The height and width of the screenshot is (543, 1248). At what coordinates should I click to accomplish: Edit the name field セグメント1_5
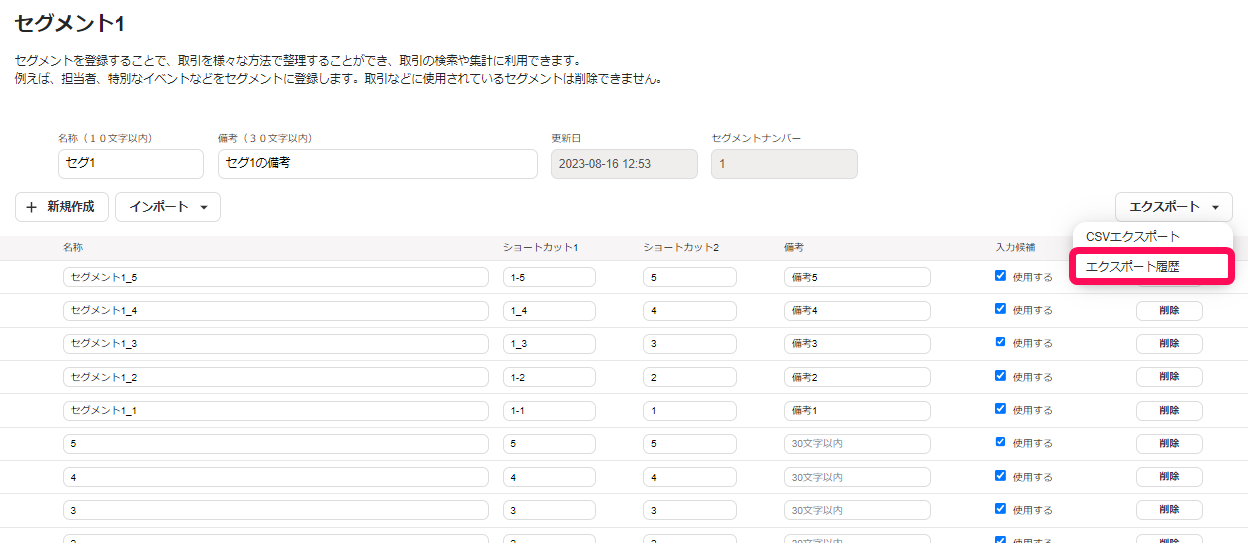(276, 277)
